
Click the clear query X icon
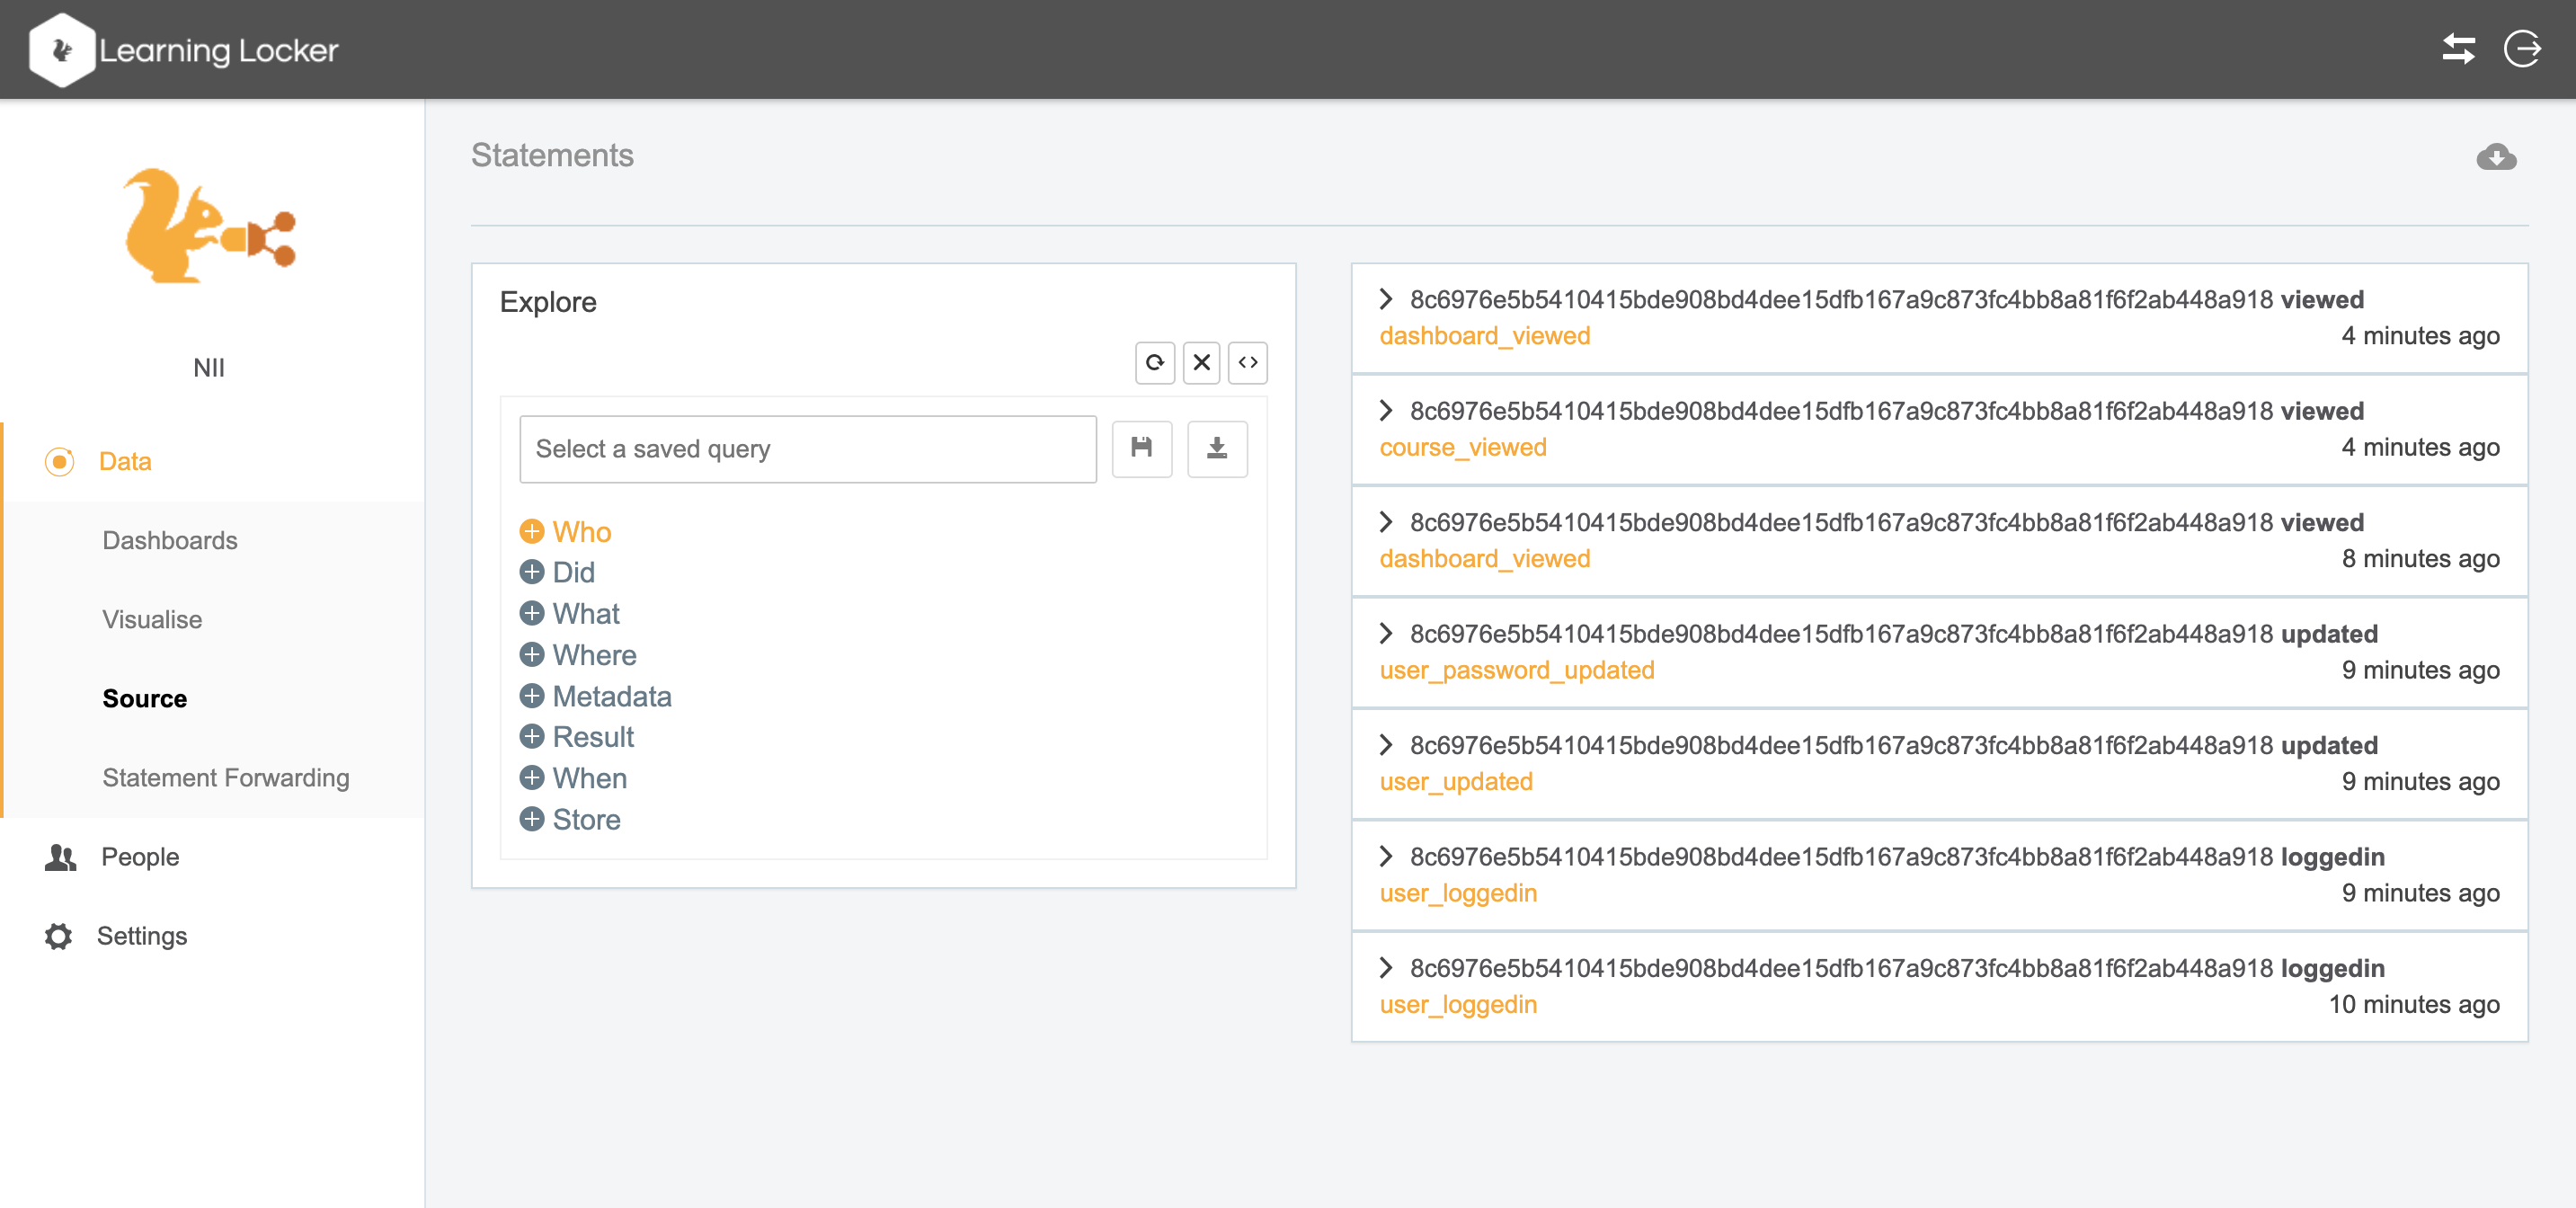point(1201,362)
